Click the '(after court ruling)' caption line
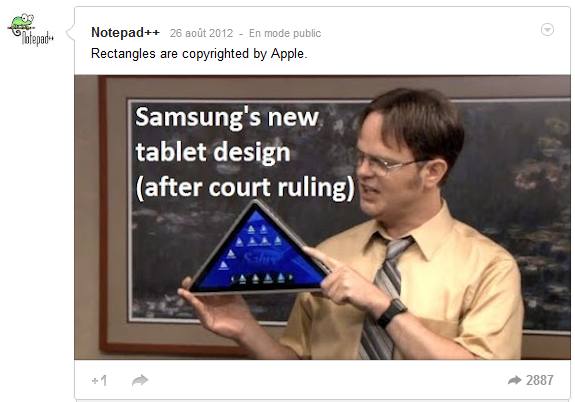The image size is (575, 402). point(245,188)
